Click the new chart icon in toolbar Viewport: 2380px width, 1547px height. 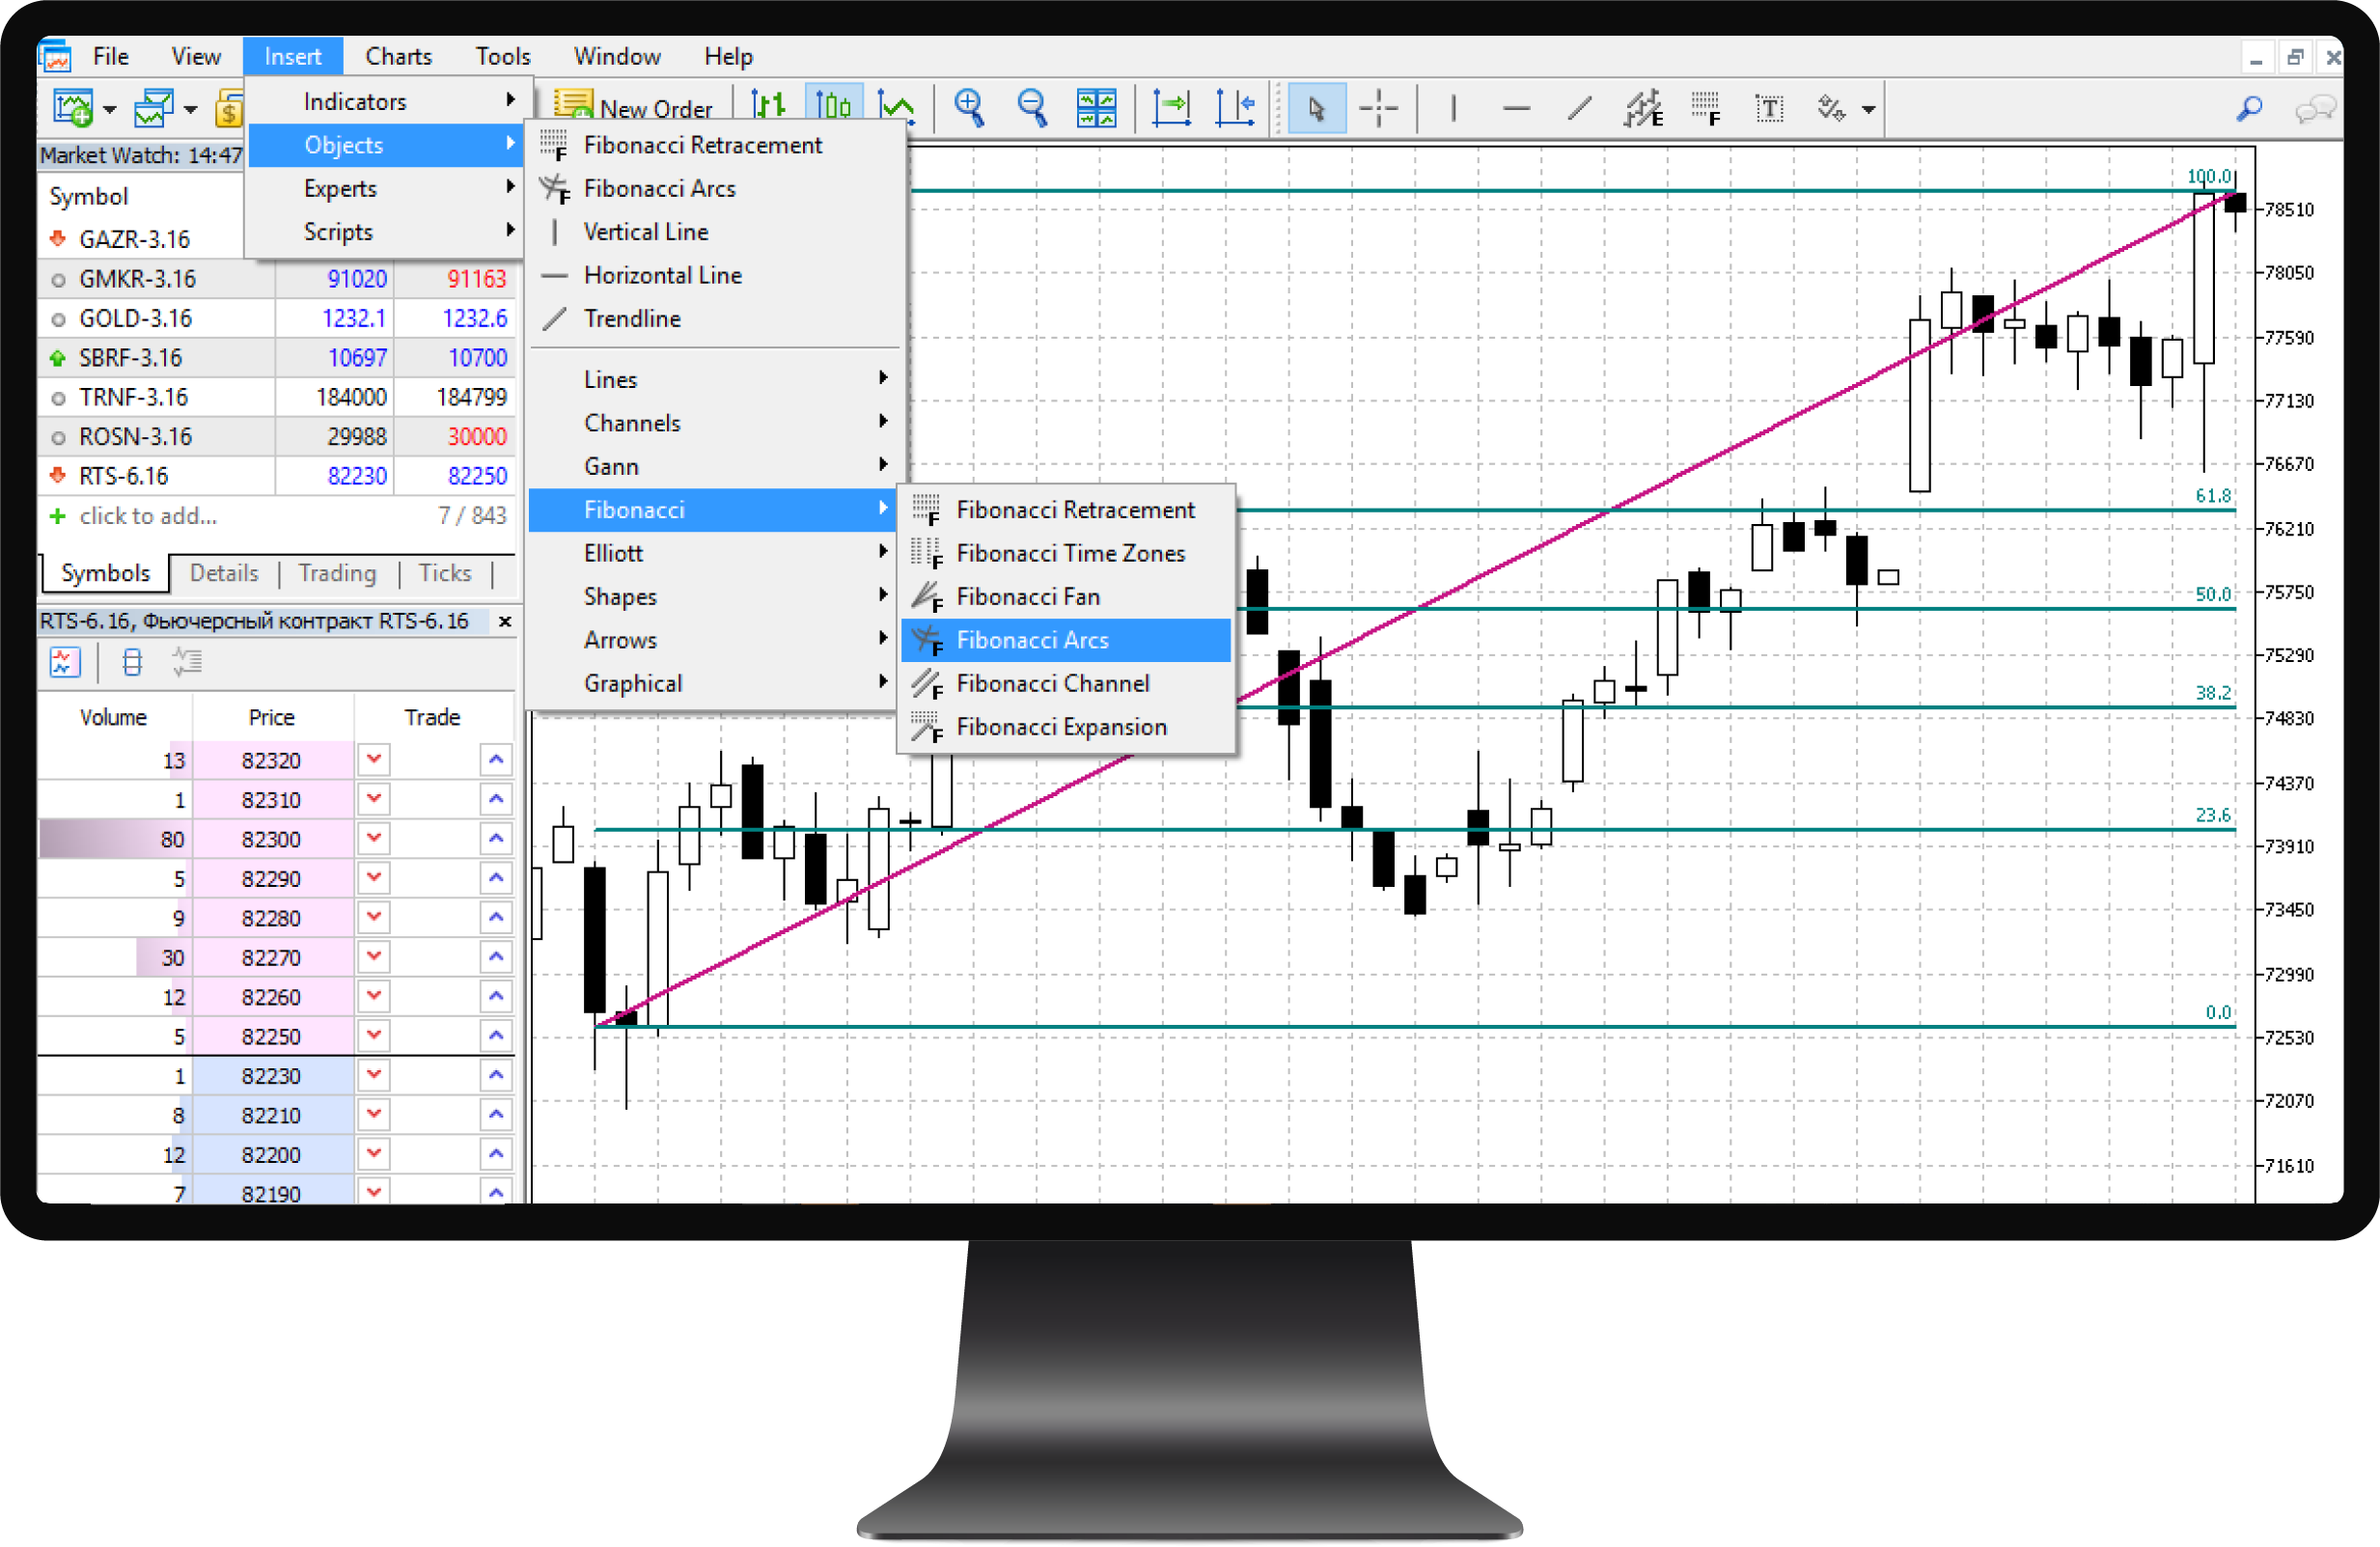point(73,108)
